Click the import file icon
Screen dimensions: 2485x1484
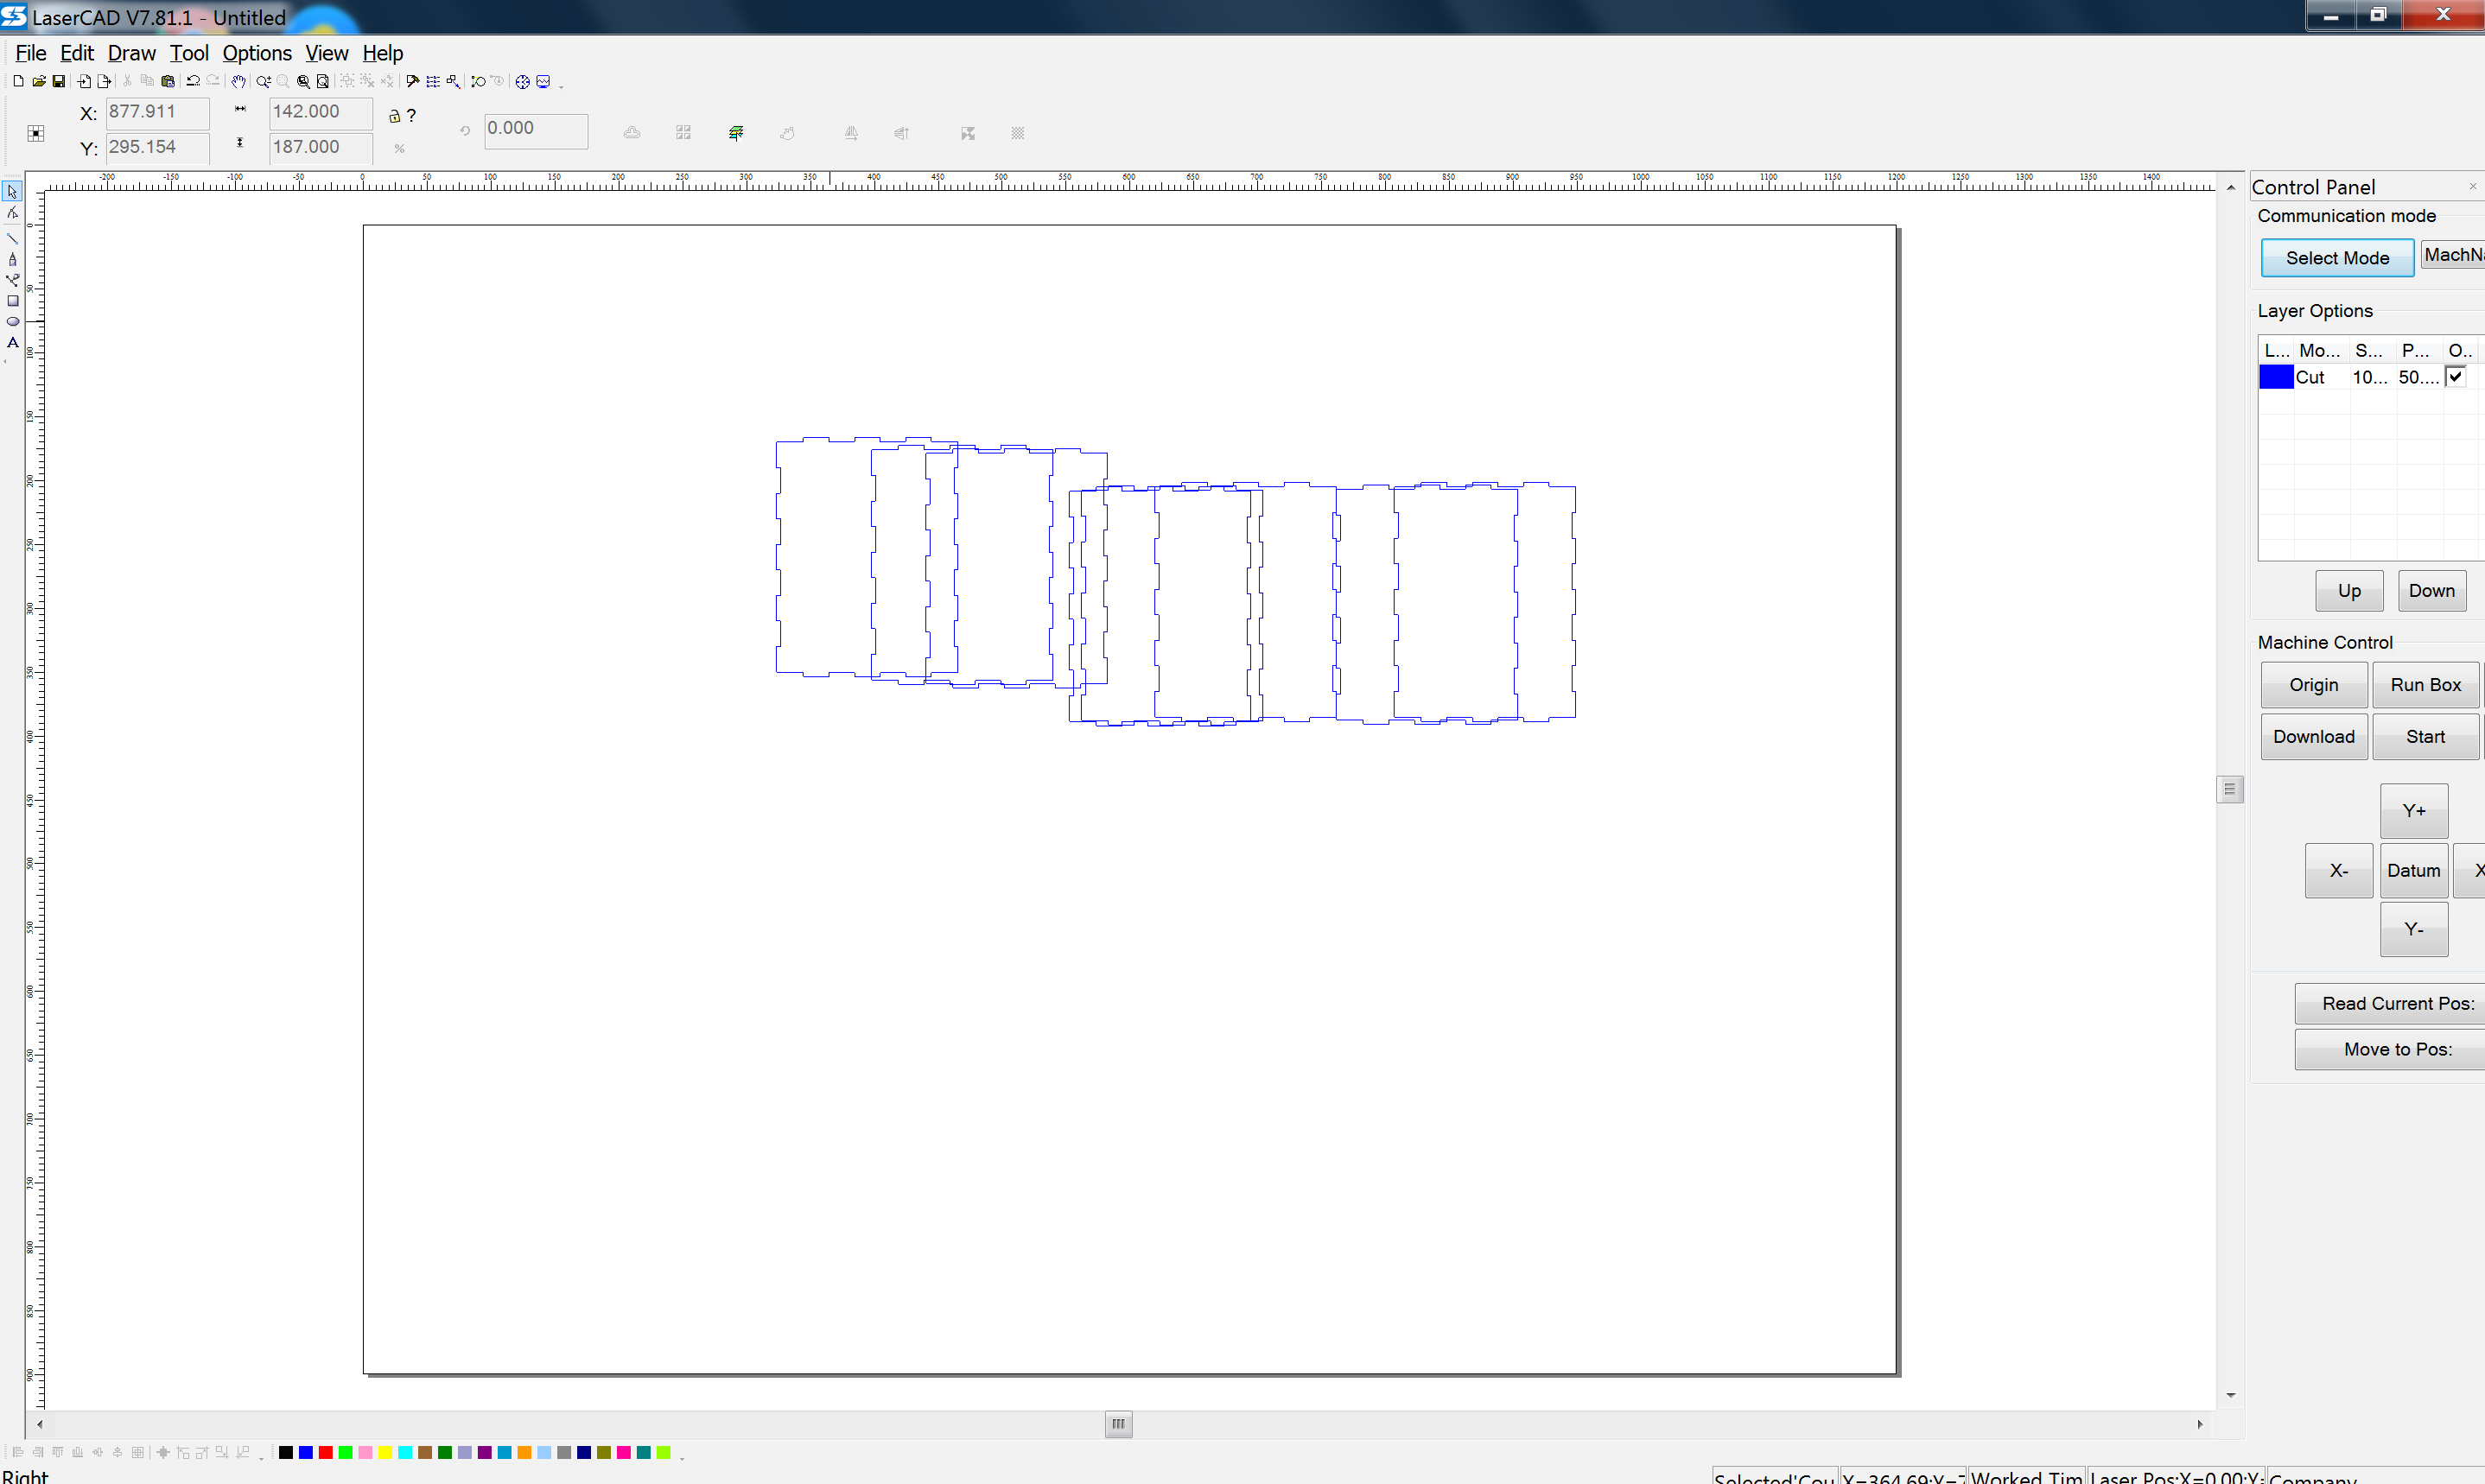[84, 82]
